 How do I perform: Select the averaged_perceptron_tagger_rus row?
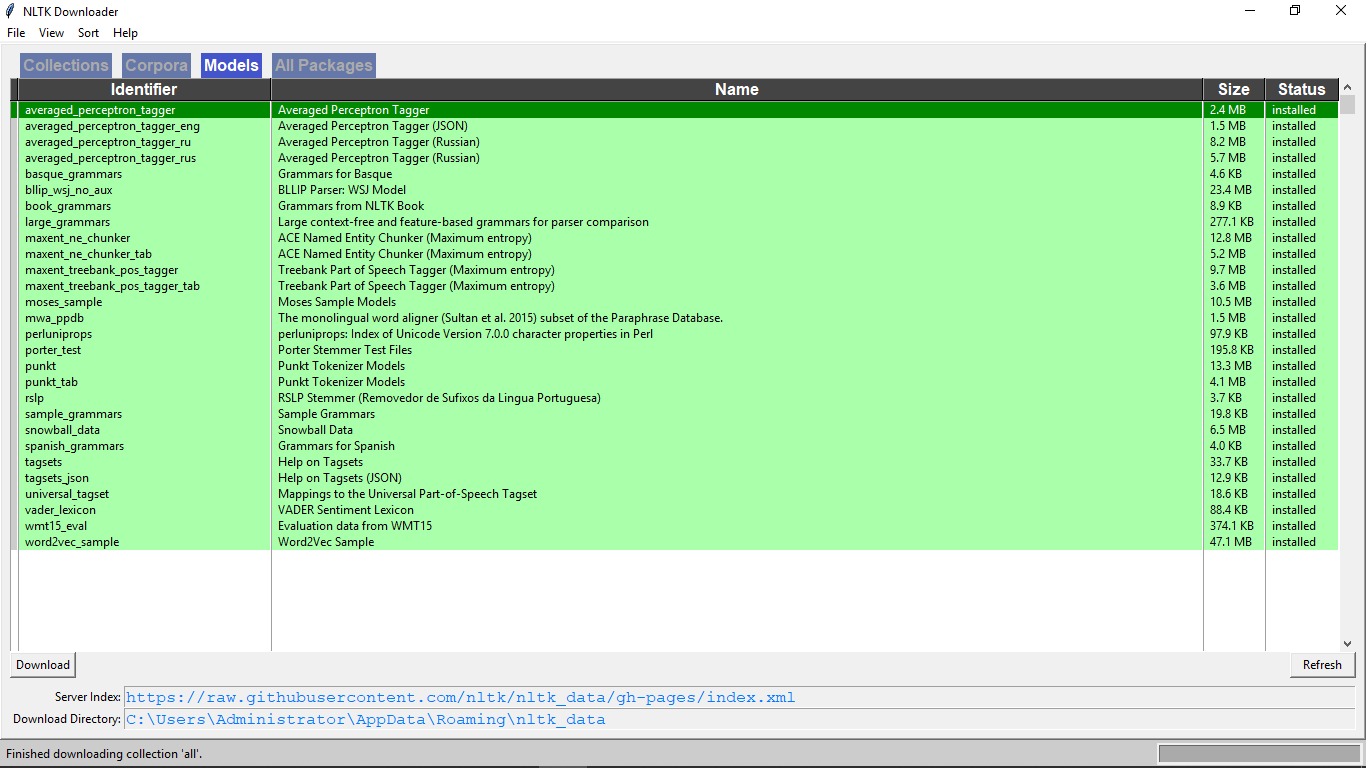point(678,158)
